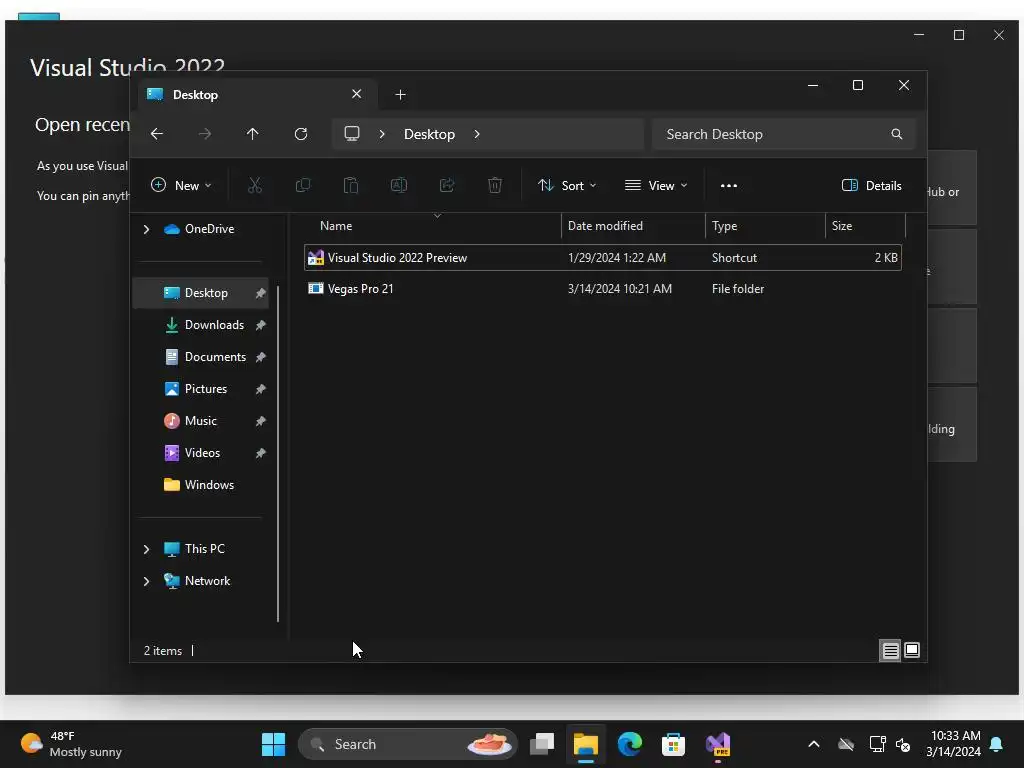The width and height of the screenshot is (1024, 768).
Task: Open Downloads in navigation pane
Action: click(x=214, y=325)
